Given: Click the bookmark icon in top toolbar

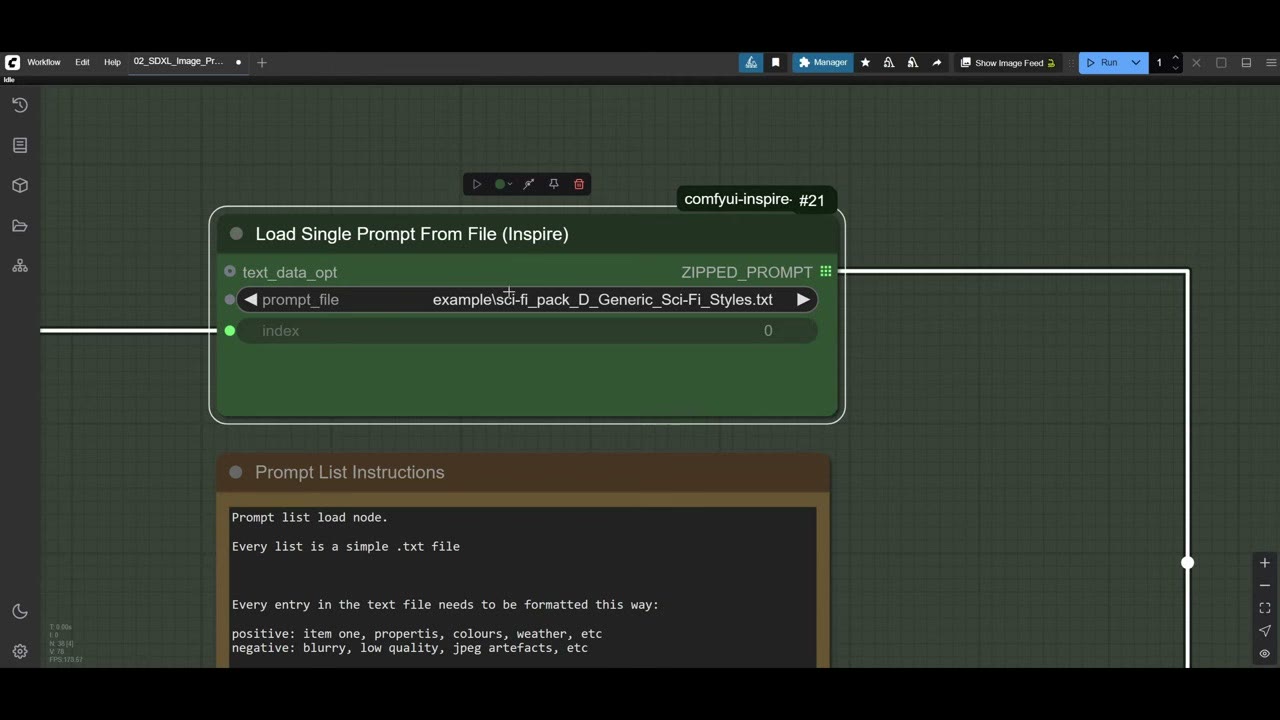Looking at the screenshot, I should [x=775, y=62].
